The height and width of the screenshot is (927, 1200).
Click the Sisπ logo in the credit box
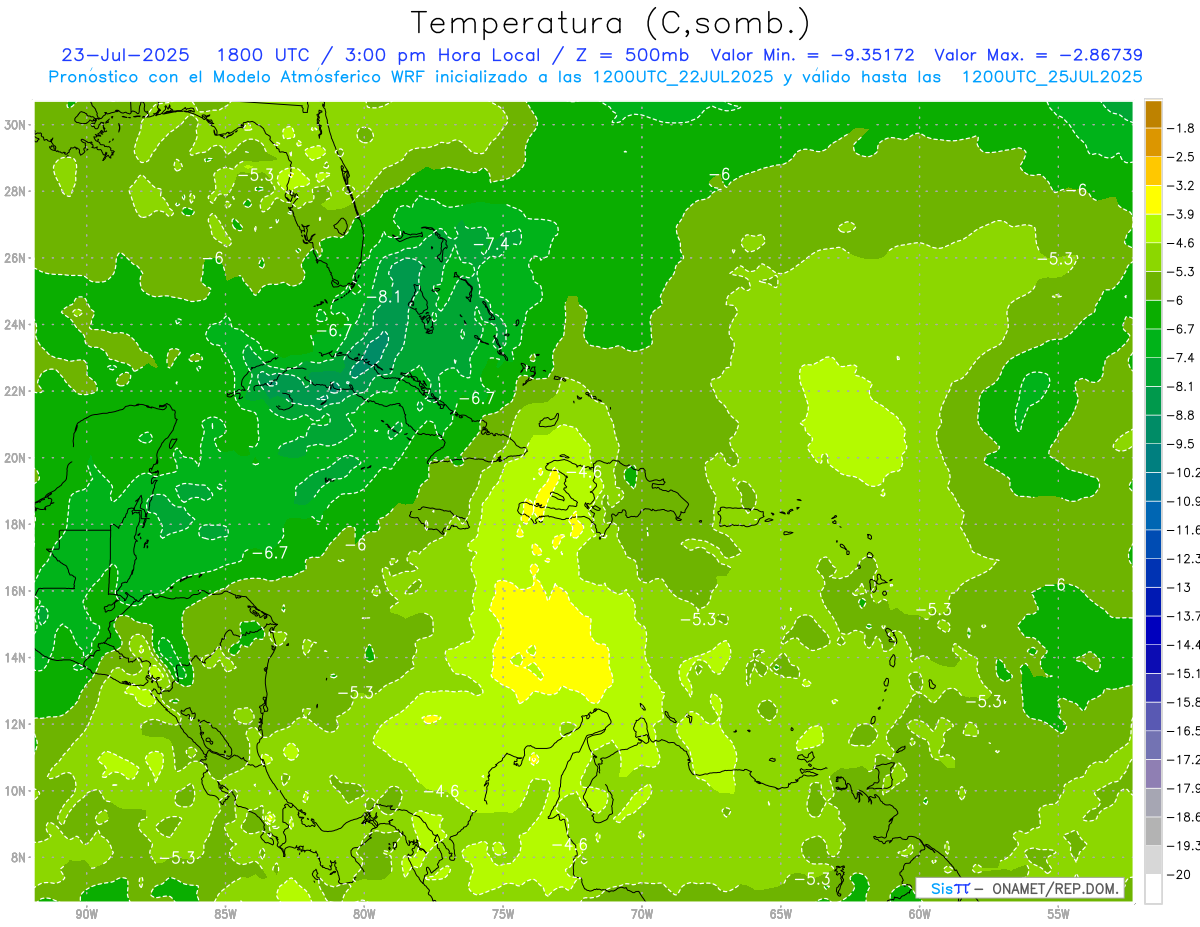tap(950, 889)
